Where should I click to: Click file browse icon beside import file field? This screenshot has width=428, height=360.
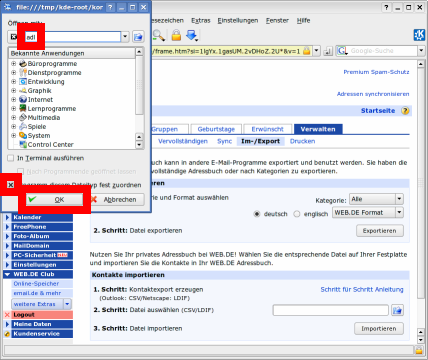tap(397, 310)
